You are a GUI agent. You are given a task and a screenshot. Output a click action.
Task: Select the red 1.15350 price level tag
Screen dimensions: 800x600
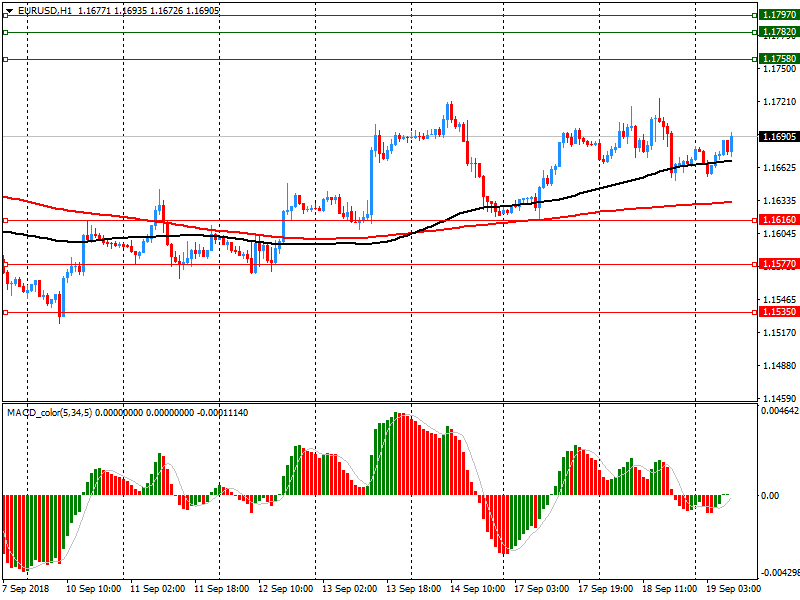778,312
